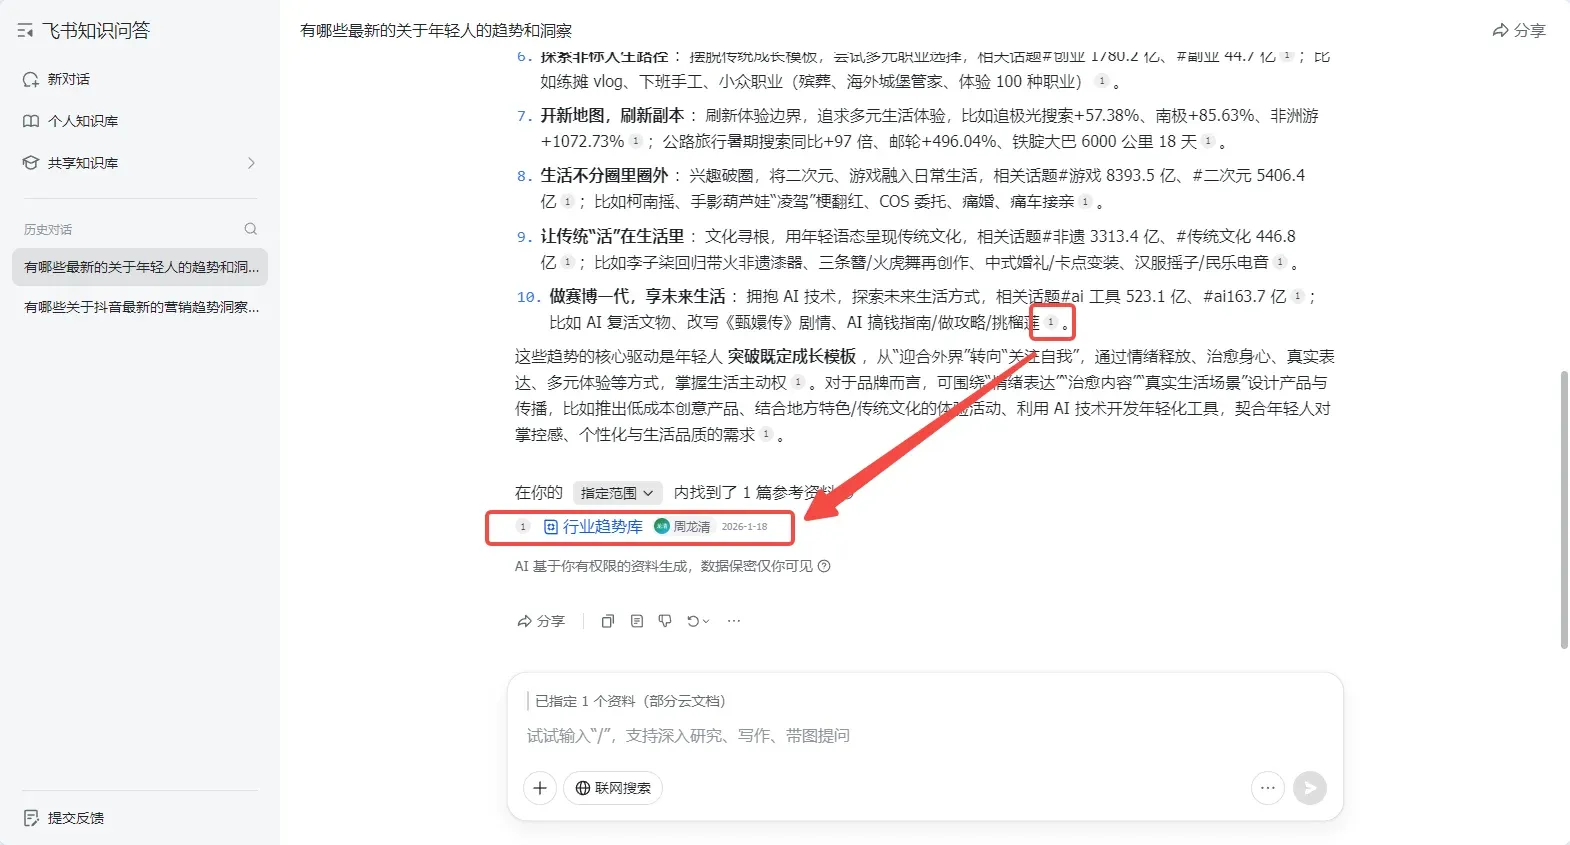Click the plus attach button
Viewport: 1570px width, 845px height.
[x=540, y=788]
